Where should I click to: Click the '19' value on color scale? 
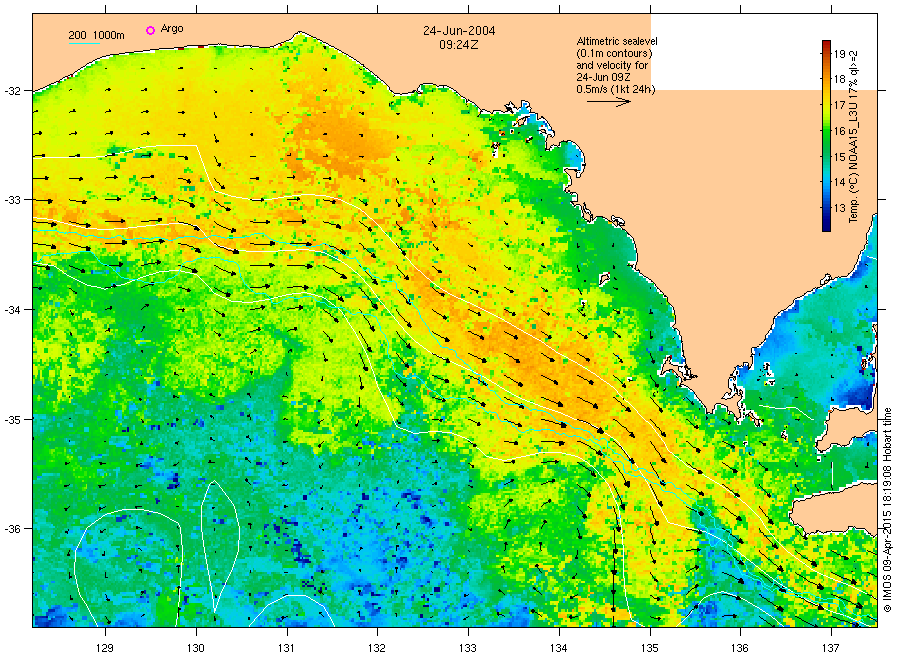coord(840,55)
